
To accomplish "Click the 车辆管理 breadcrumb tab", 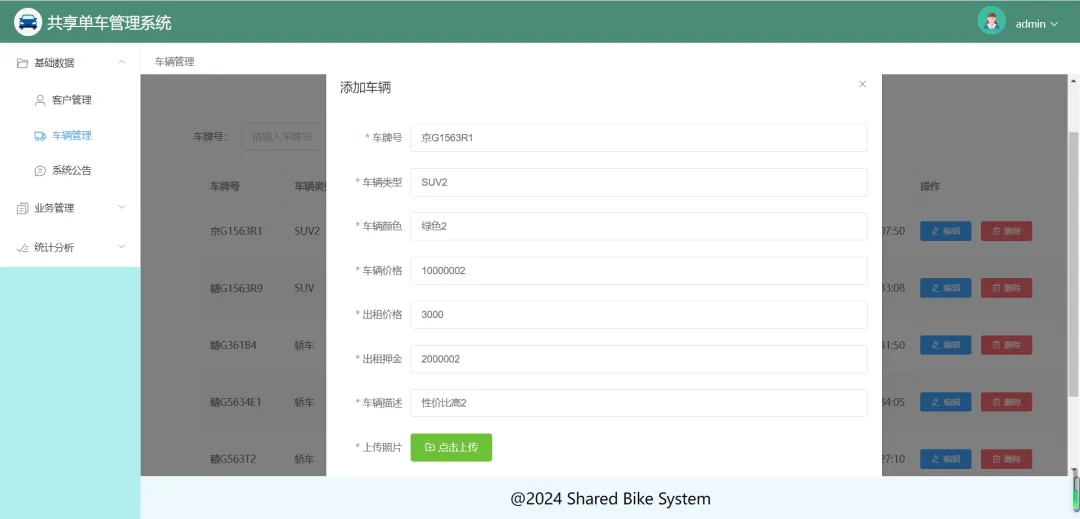I will 174,61.
